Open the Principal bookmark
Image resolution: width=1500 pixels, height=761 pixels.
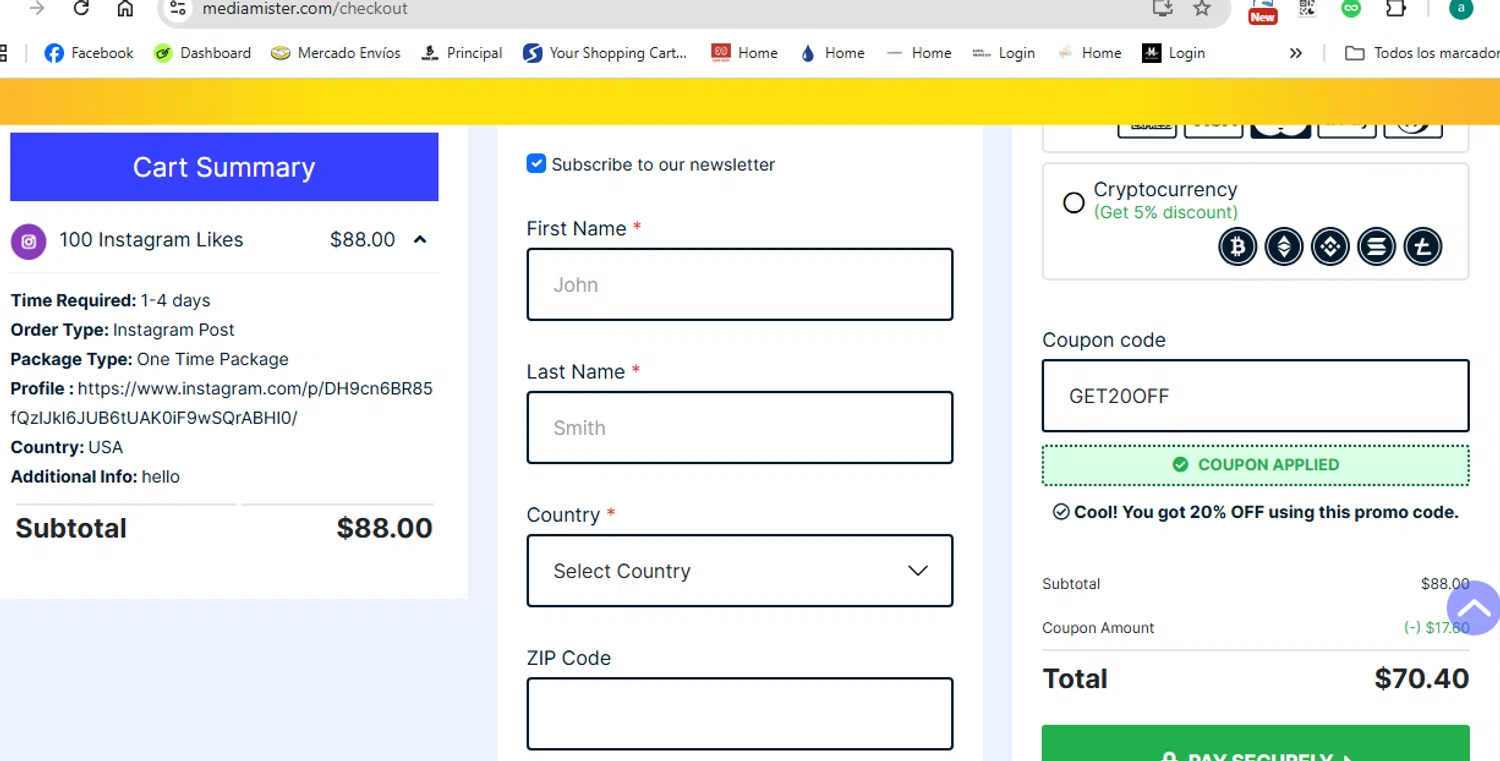pyautogui.click(x=461, y=53)
